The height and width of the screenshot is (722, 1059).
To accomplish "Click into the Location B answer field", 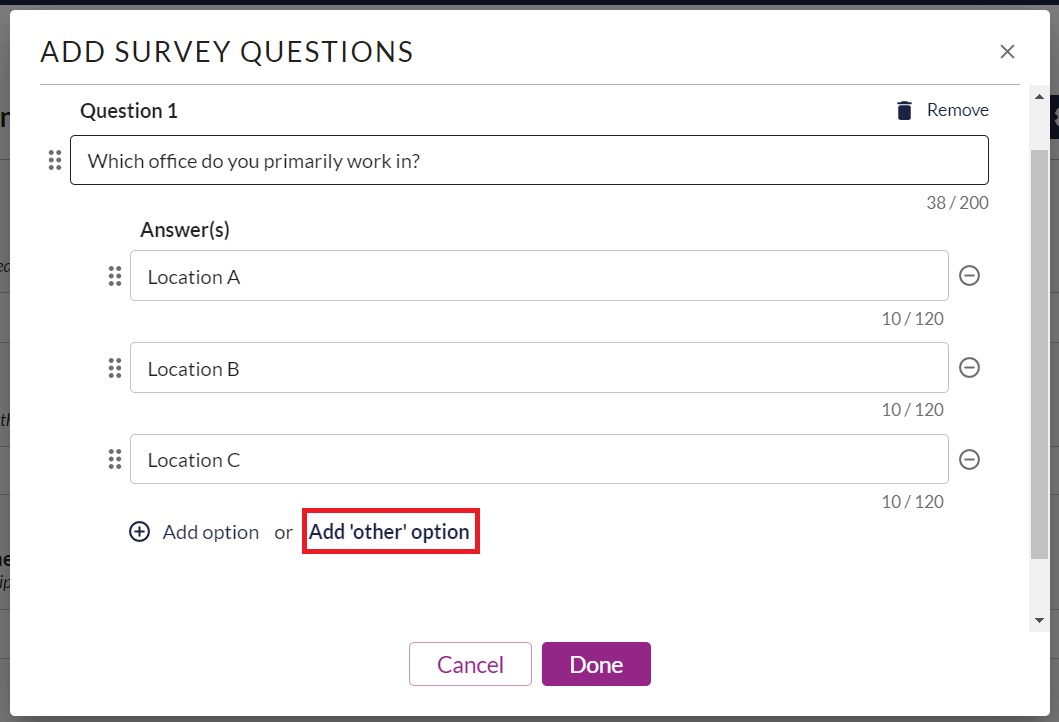I will coord(539,367).
